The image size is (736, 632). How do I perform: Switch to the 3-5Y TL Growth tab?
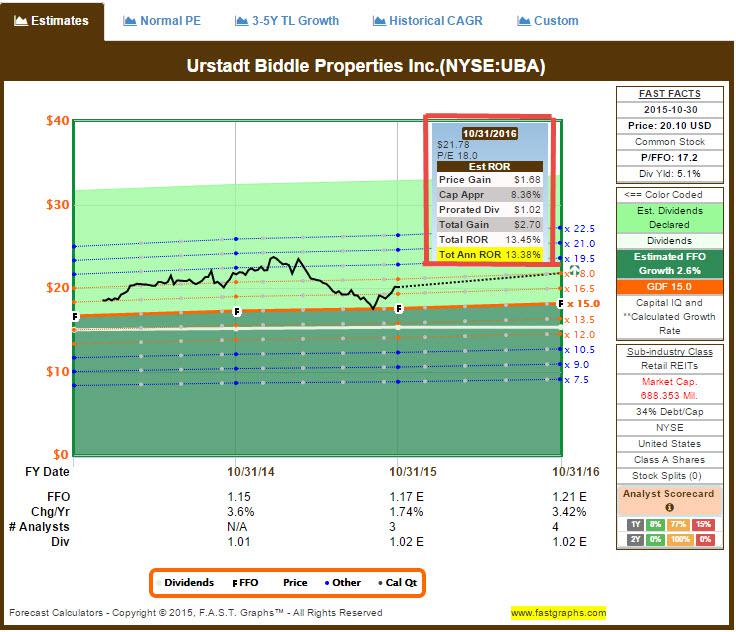286,21
